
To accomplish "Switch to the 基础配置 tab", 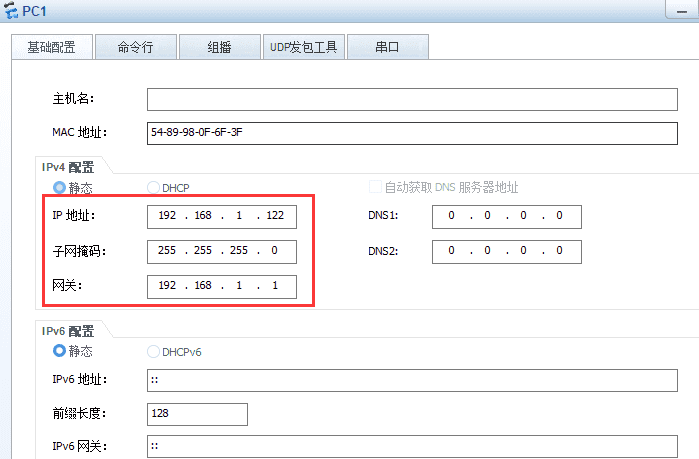I will (x=51, y=47).
